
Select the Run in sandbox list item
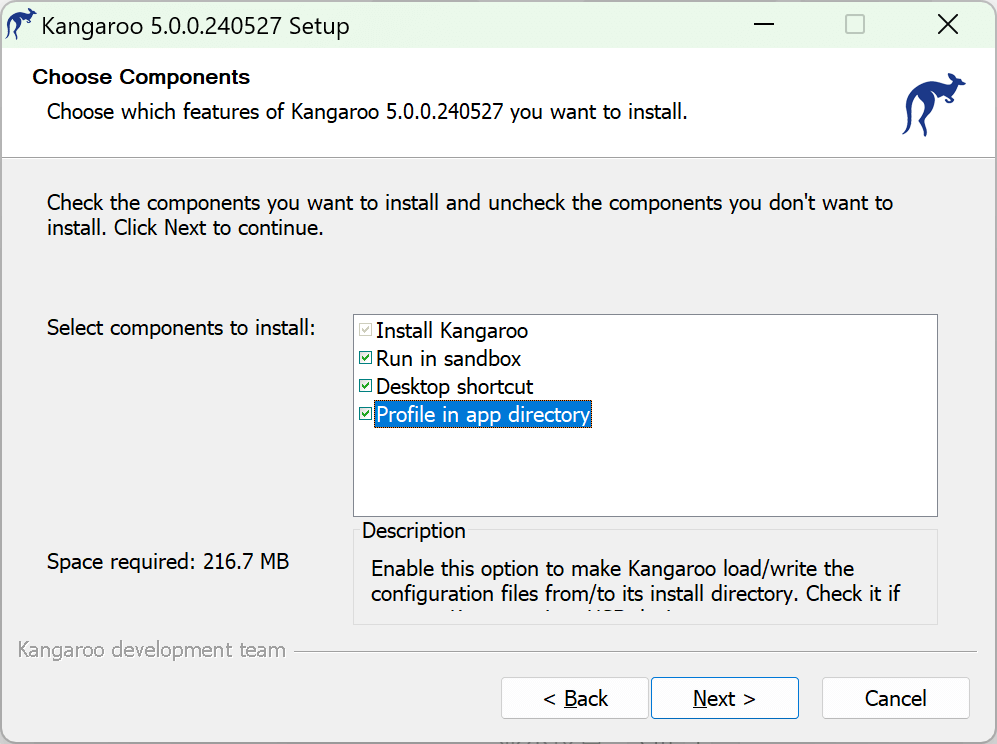tap(448, 358)
